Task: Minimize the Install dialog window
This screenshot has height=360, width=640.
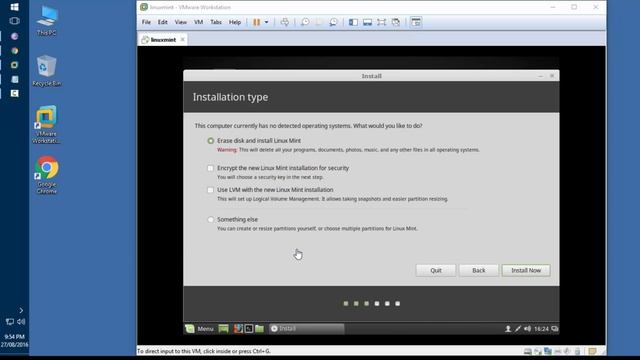Action: click(541, 76)
